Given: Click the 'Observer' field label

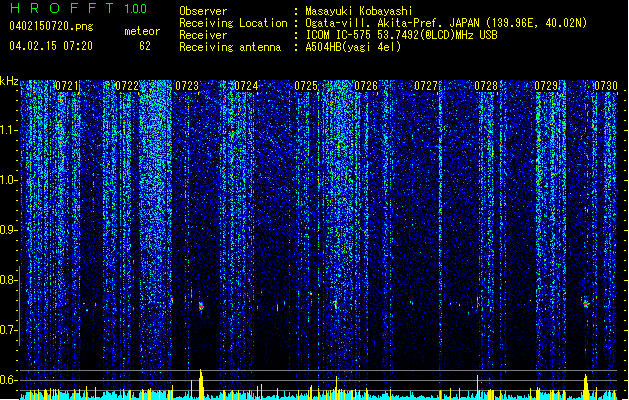Looking at the screenshot, I should (203, 11).
